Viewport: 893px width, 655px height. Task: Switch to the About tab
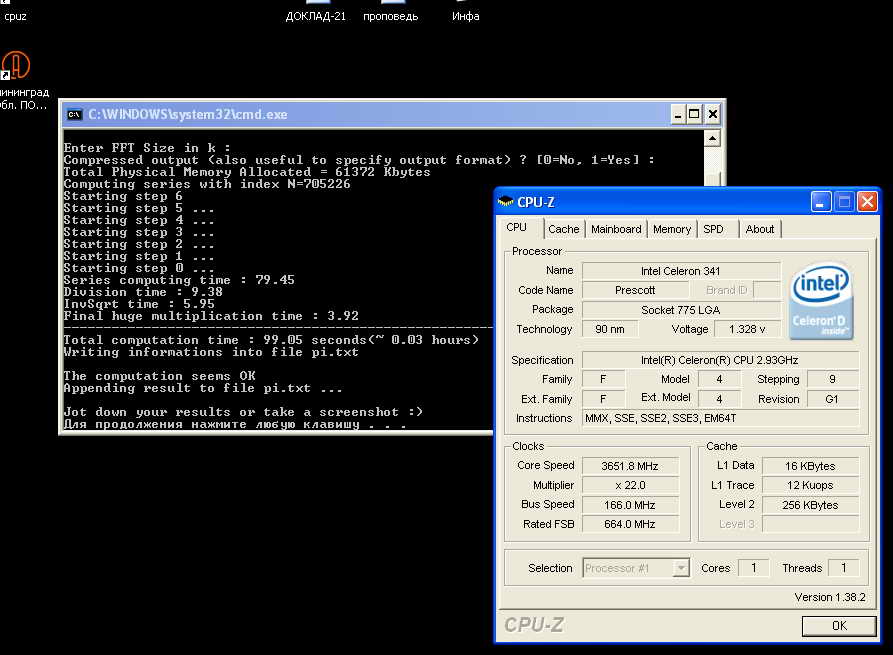[760, 229]
